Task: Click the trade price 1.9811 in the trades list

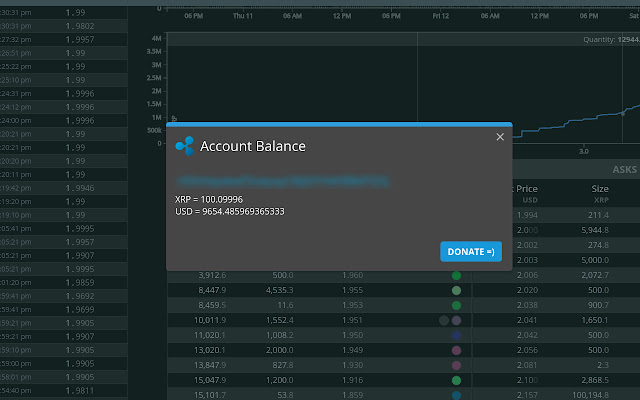Action: [80, 391]
